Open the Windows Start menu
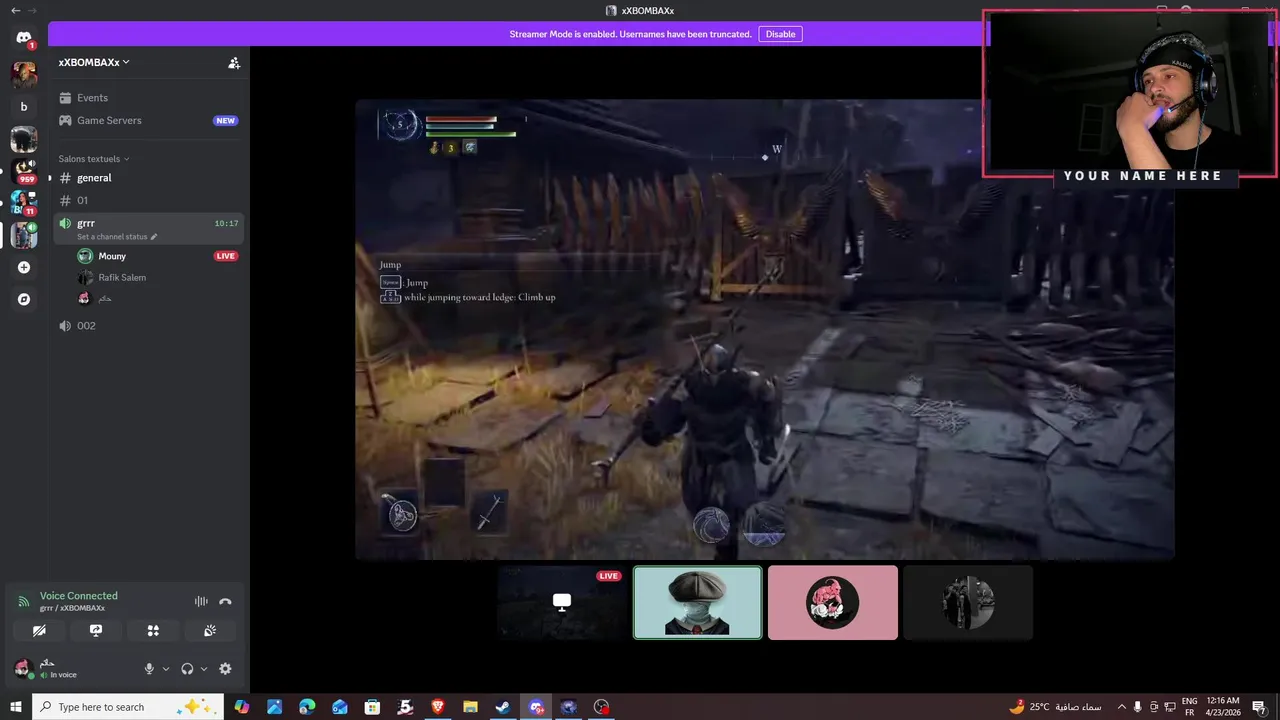This screenshot has height=720, width=1280. (16, 707)
